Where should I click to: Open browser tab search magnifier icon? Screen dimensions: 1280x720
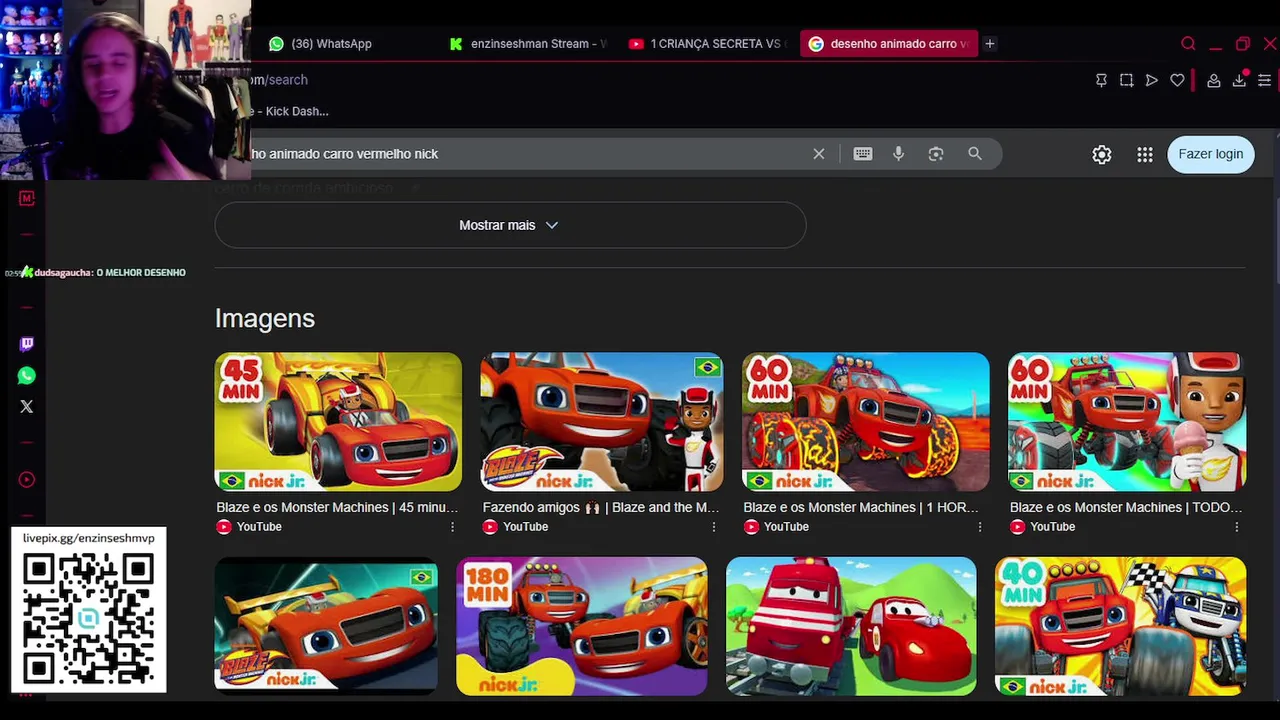1188,44
